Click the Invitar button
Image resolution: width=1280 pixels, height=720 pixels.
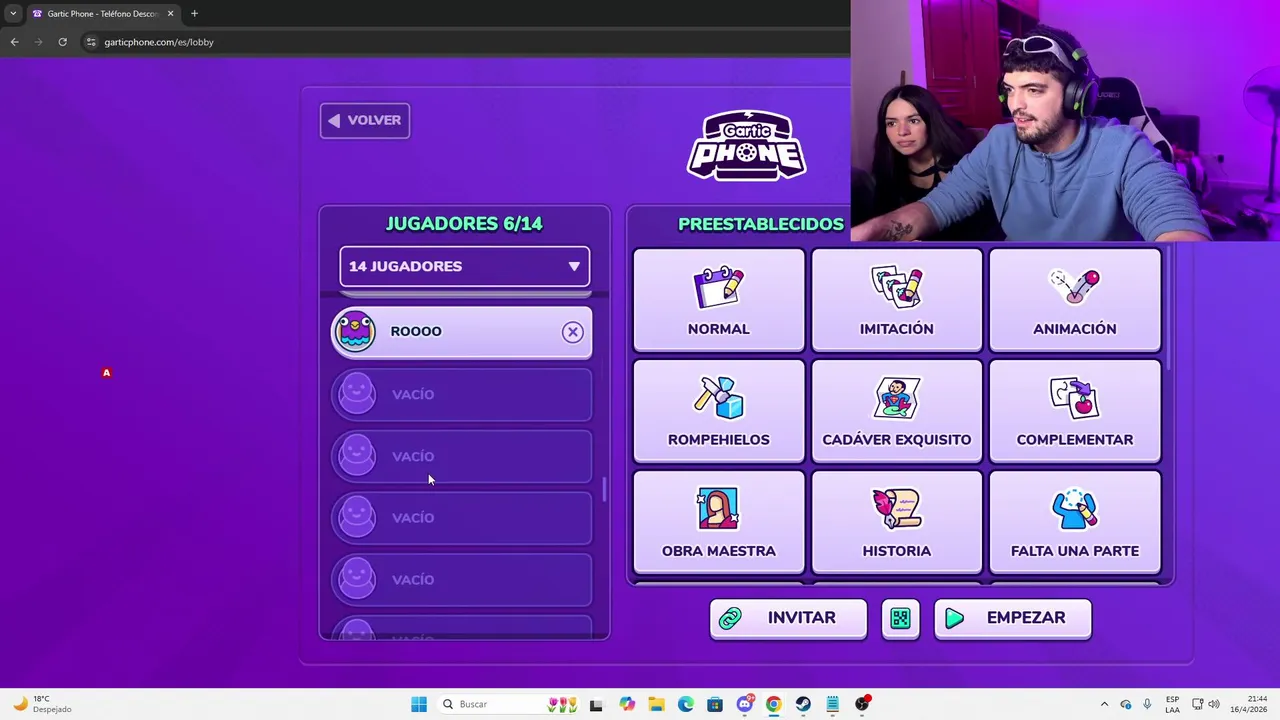point(788,618)
